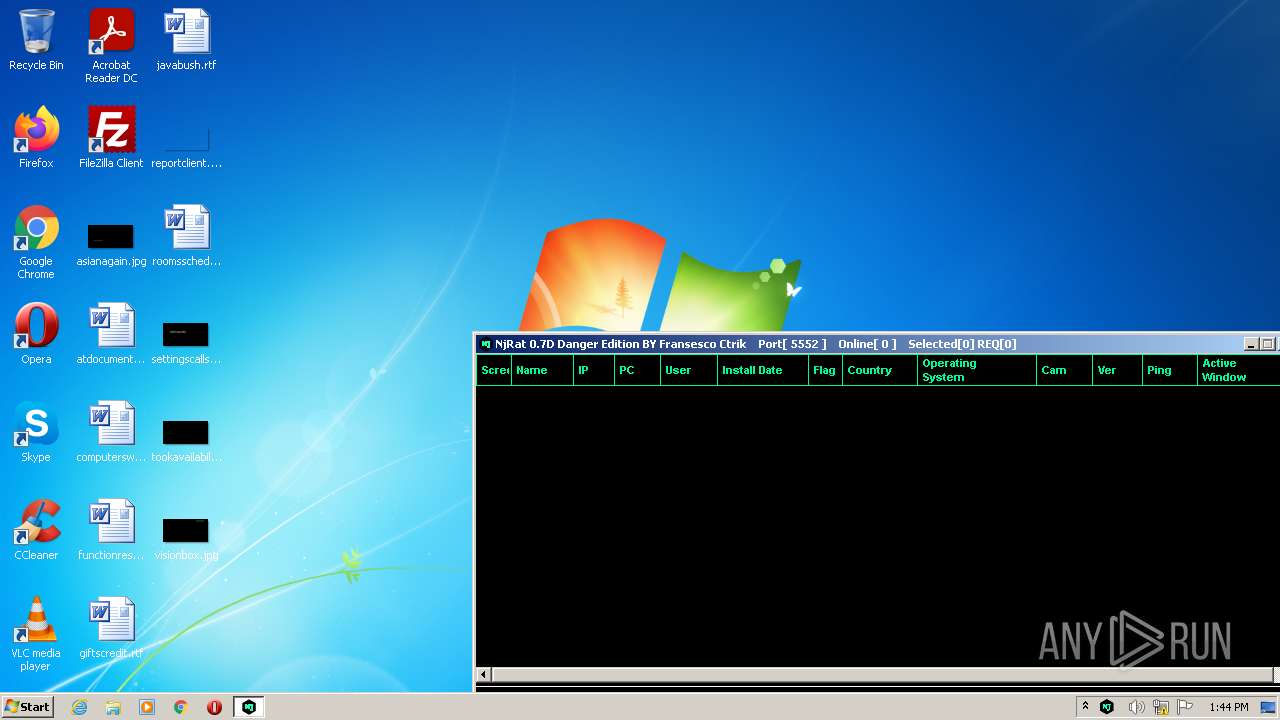This screenshot has height=720, width=1280.
Task: Select the roomssched document icon
Action: point(186,236)
